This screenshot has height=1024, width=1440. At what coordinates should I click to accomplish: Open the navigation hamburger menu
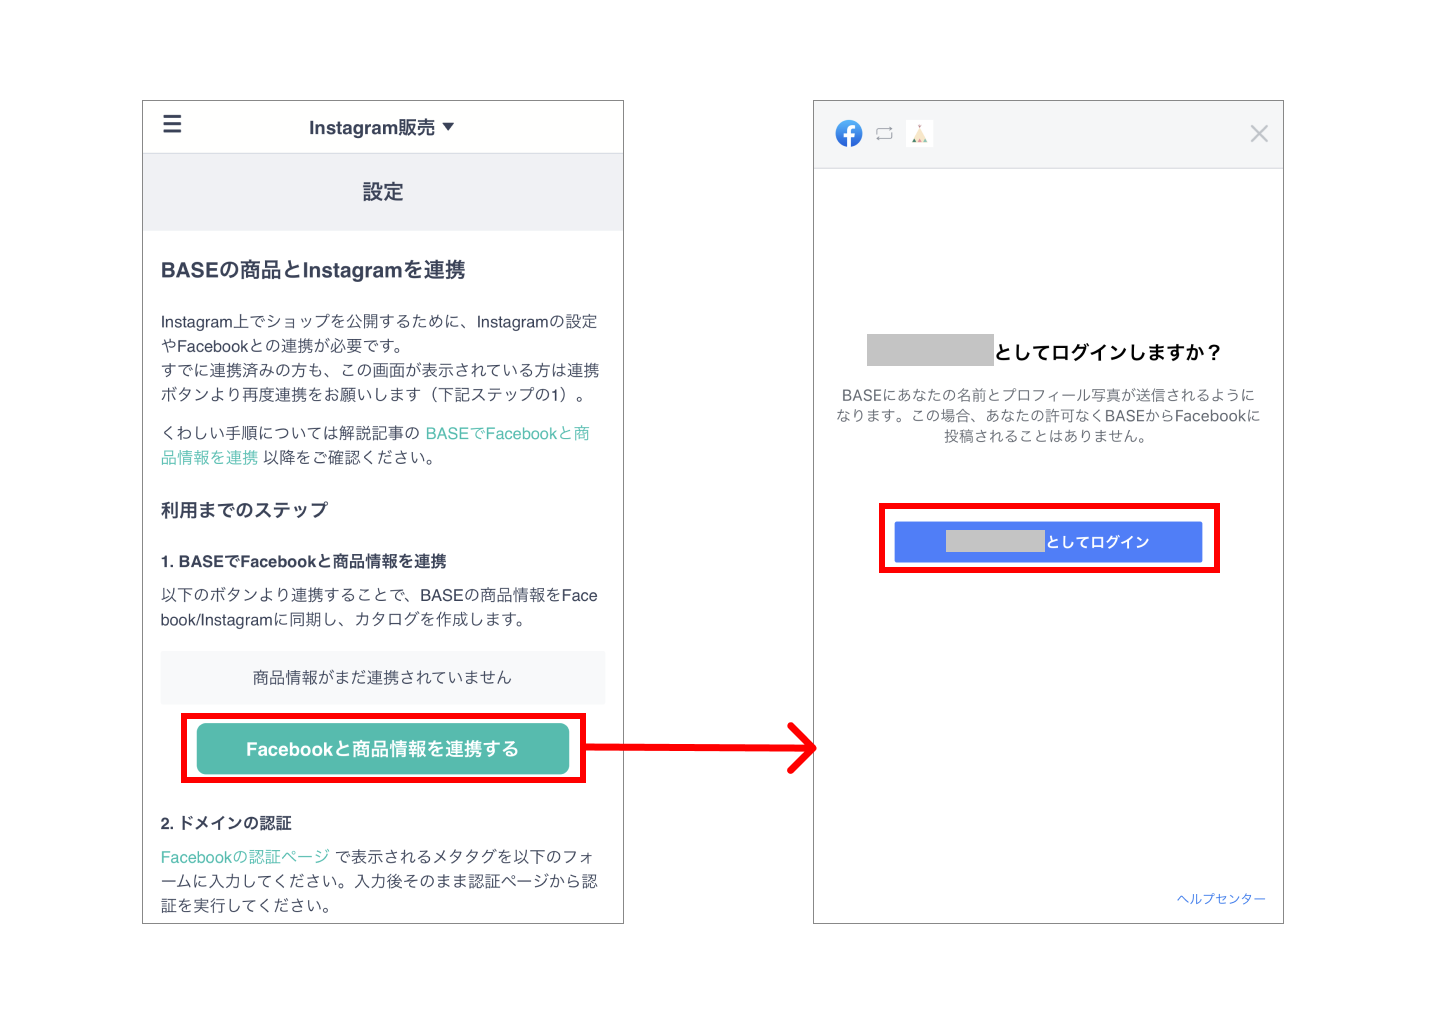point(172,124)
